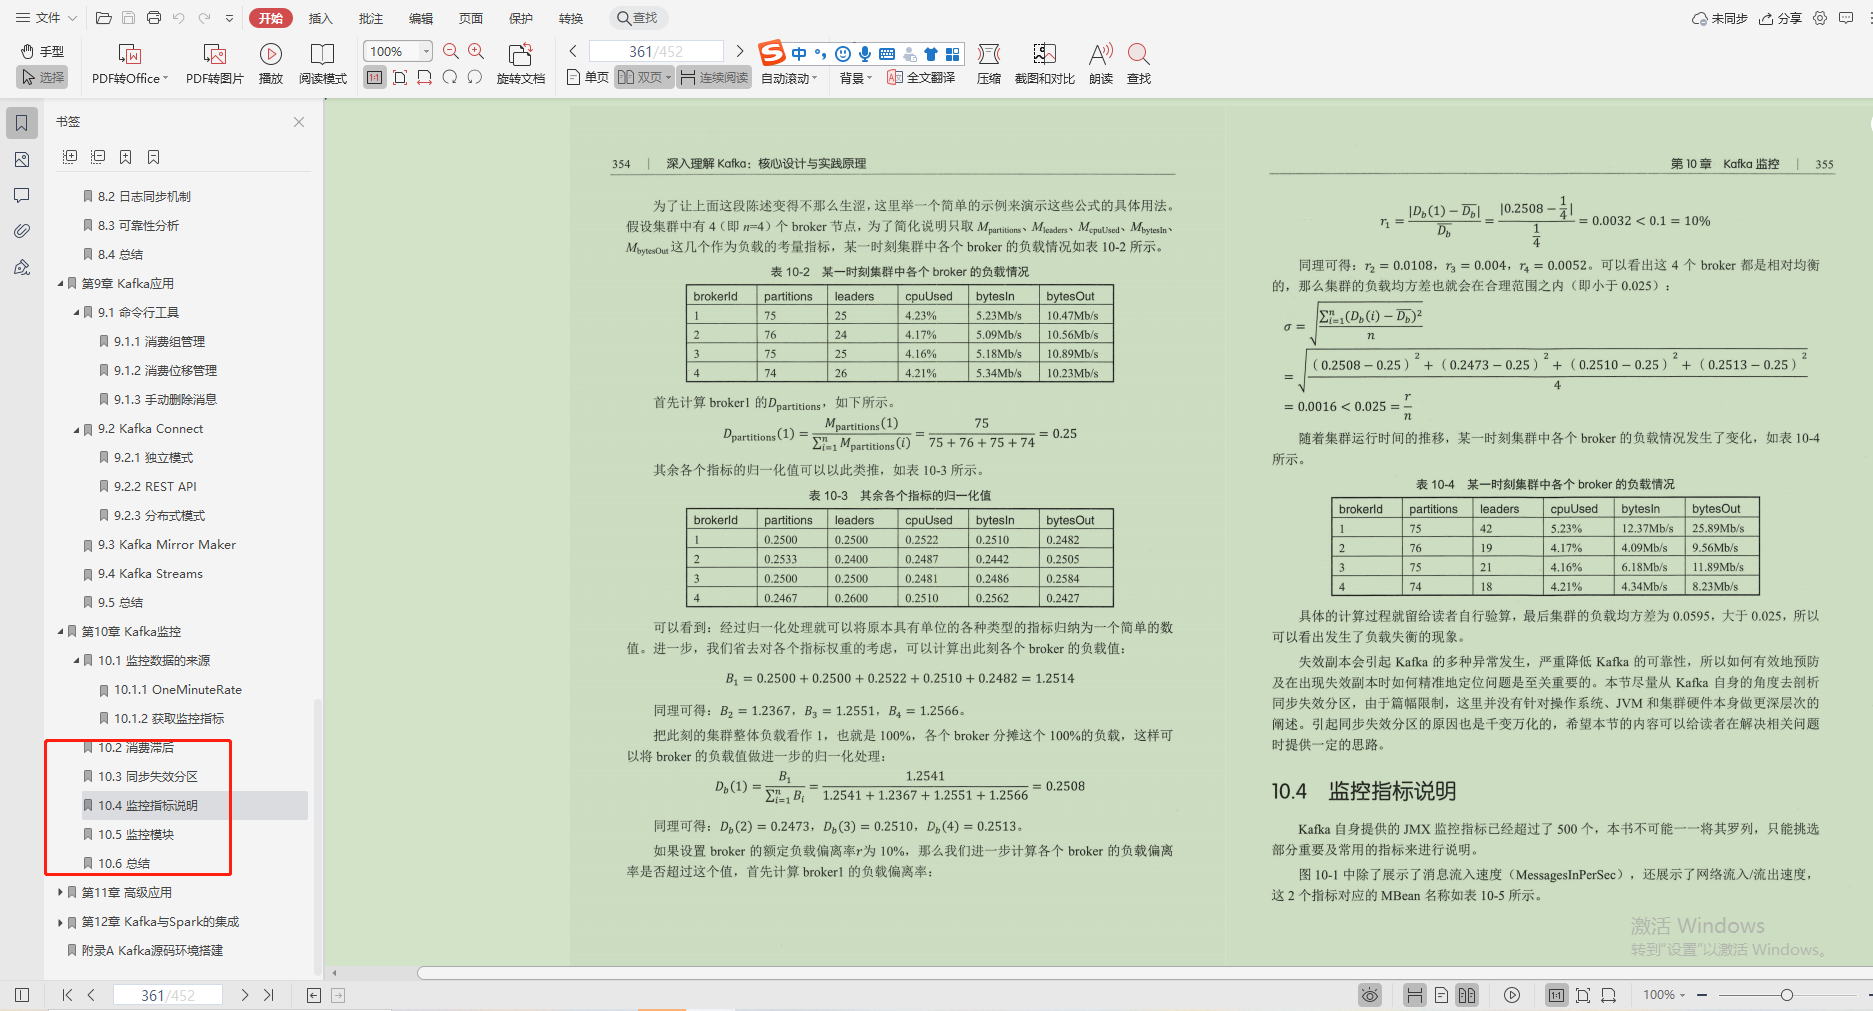
Task: Zoom in using plus magnifier icon
Action: (476, 51)
